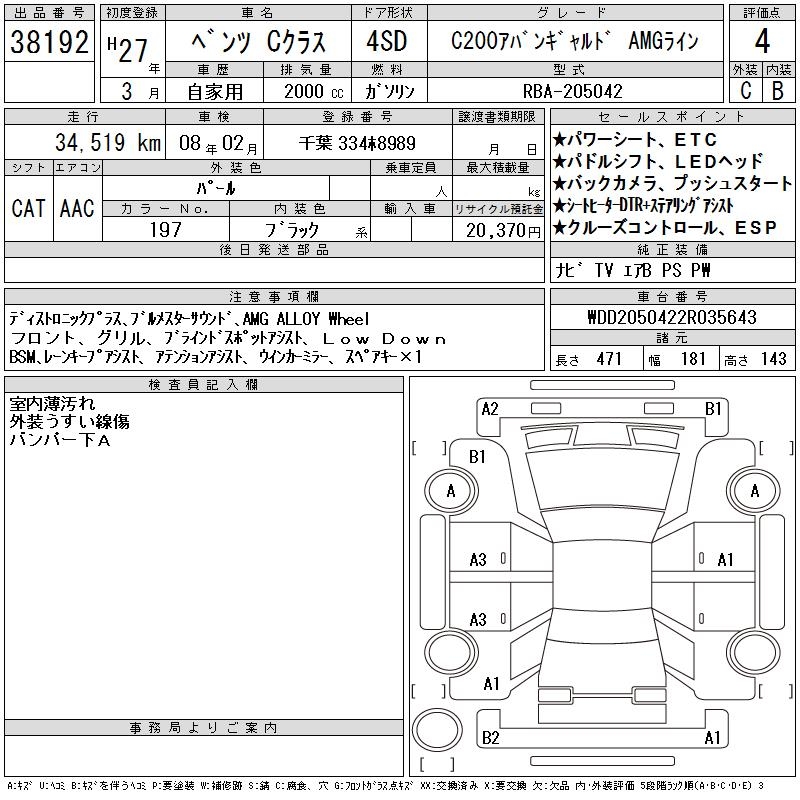The width and height of the screenshot is (800, 800).
Task: Select the grade C200アバンギャルド AMGライン
Action: point(574,41)
